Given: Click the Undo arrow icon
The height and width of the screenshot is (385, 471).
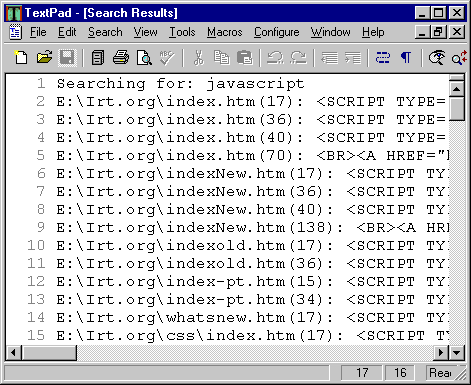Looking at the screenshot, I should pos(275,58).
